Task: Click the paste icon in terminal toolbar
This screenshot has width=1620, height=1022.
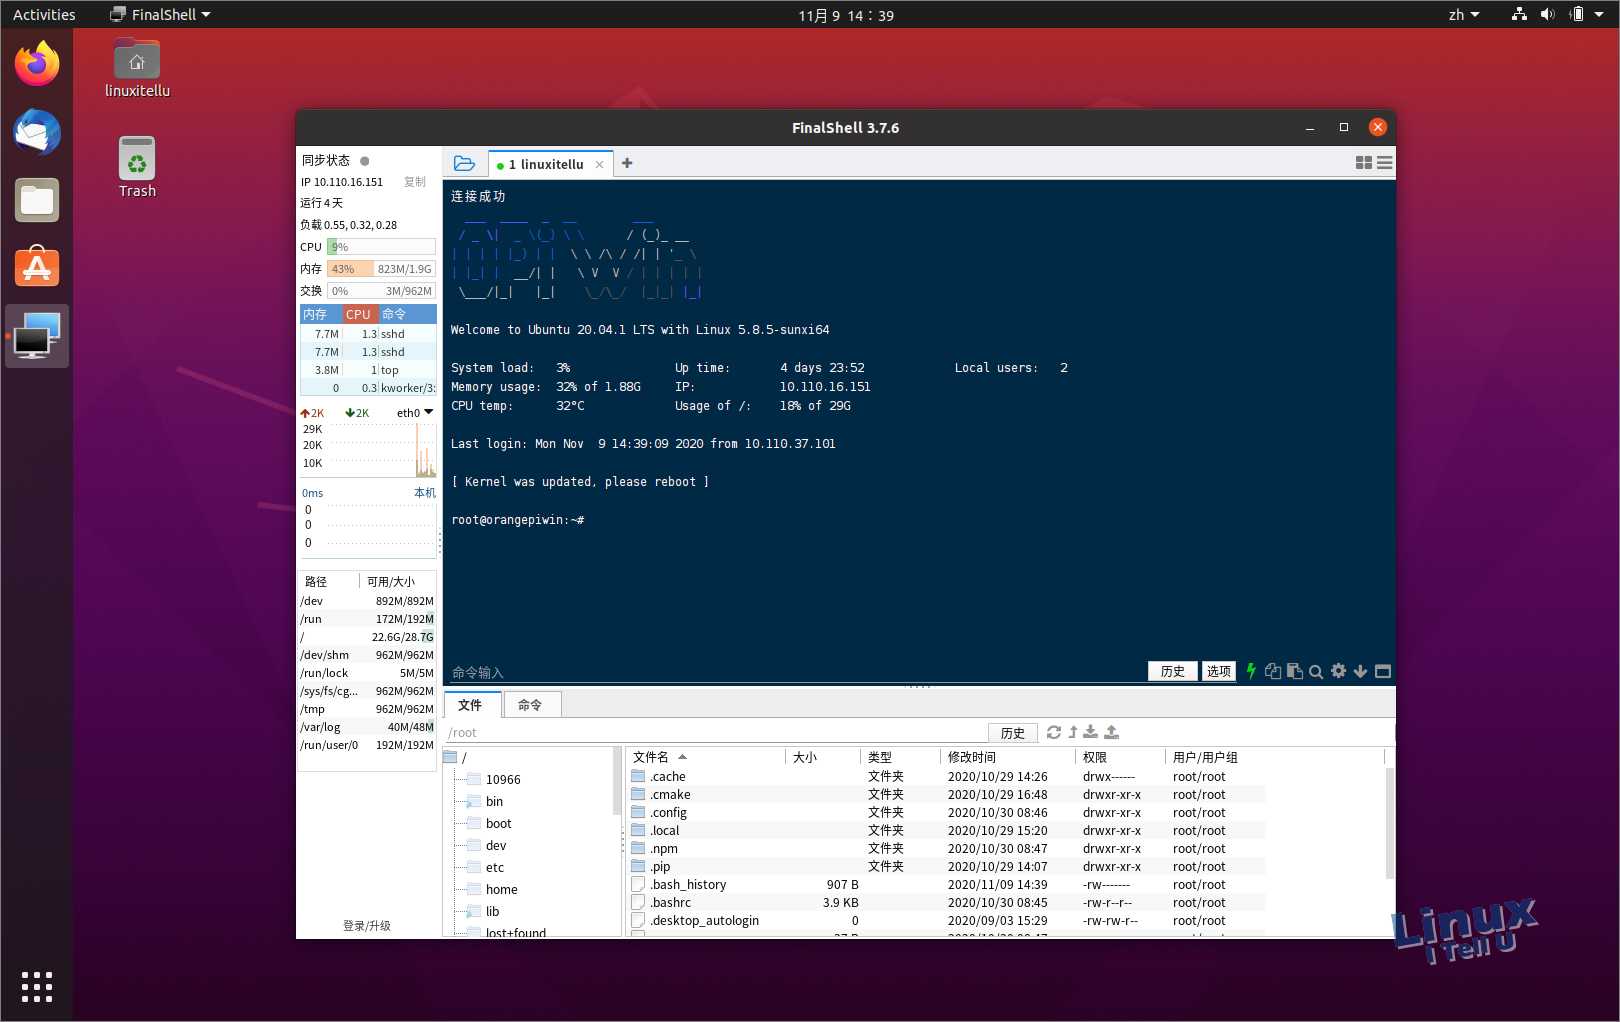Action: [x=1294, y=671]
